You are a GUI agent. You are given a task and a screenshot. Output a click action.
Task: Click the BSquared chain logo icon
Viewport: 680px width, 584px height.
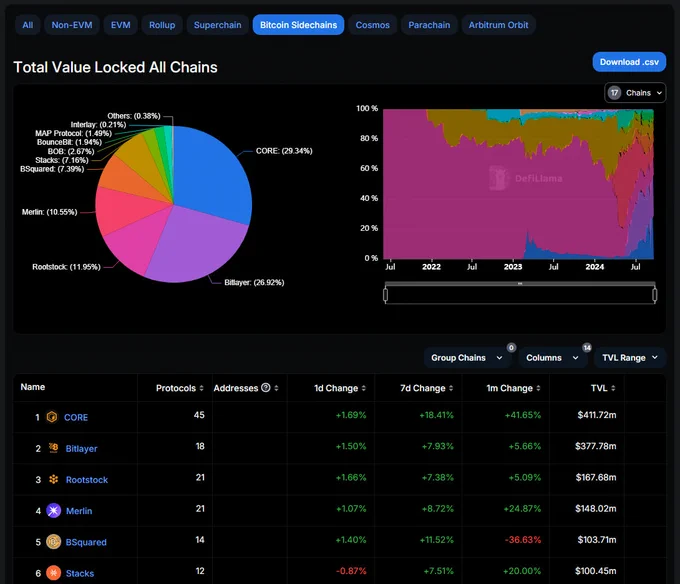pyautogui.click(x=54, y=542)
